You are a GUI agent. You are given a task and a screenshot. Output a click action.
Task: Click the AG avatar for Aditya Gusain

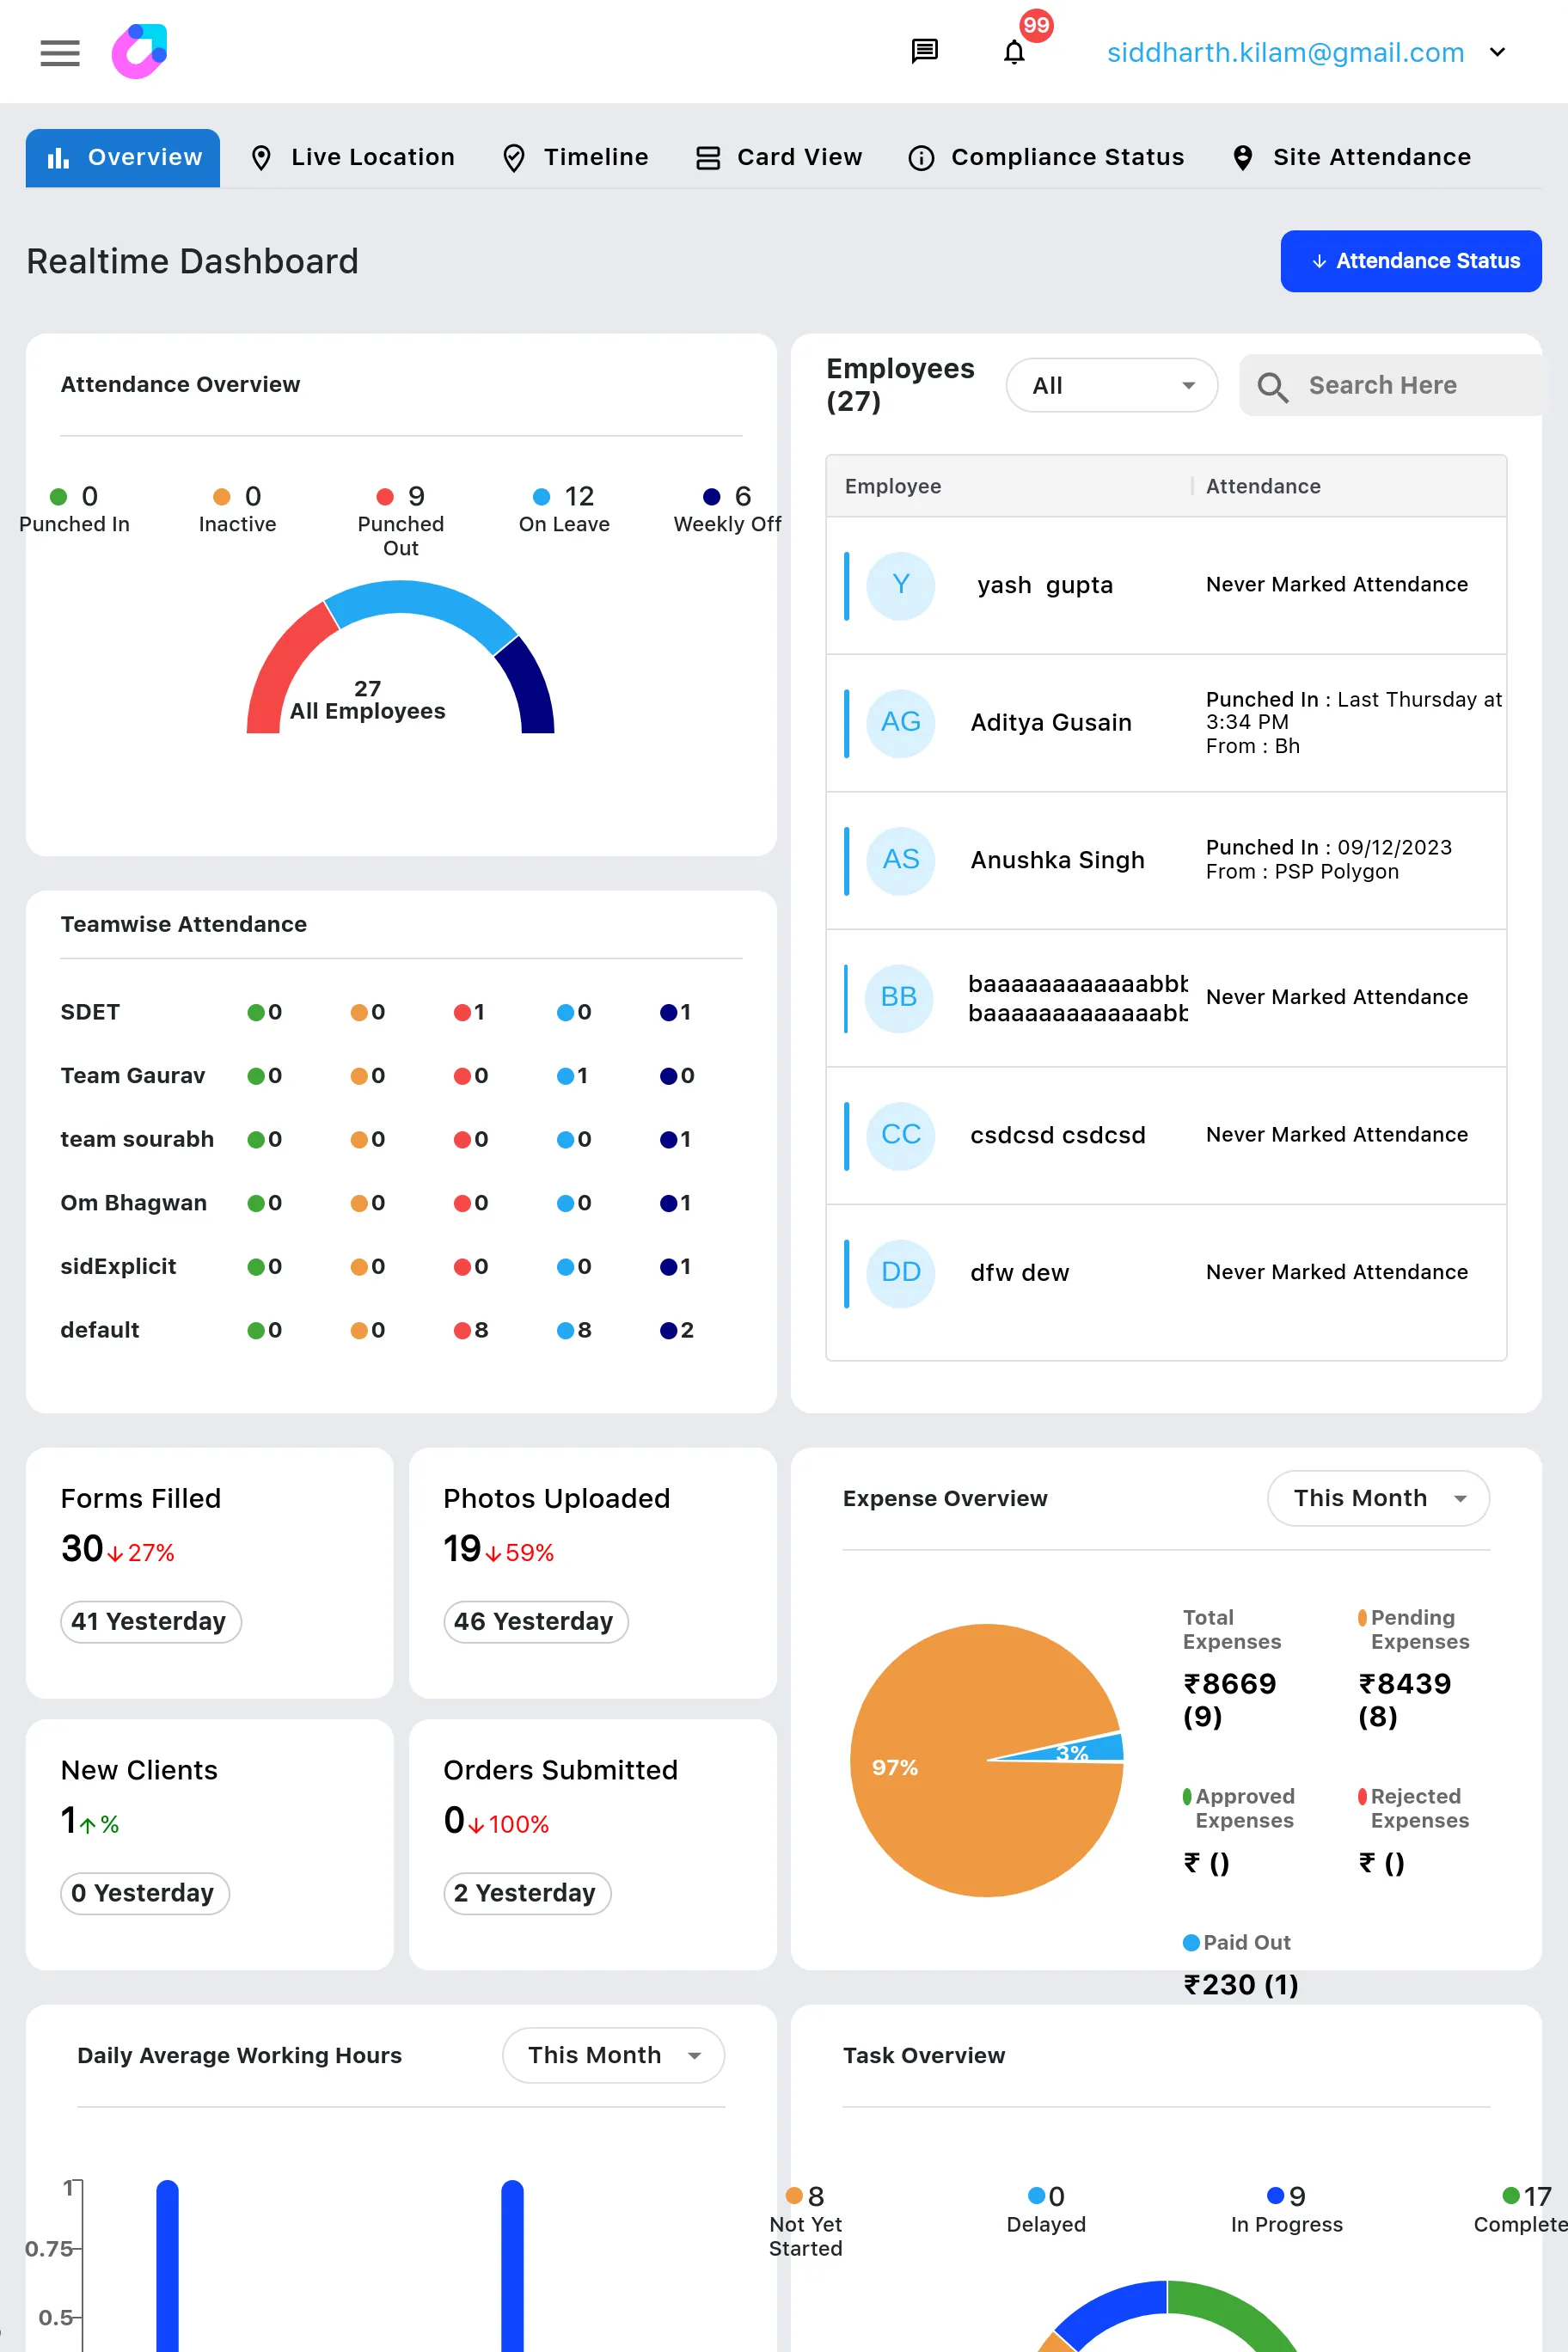(x=900, y=723)
